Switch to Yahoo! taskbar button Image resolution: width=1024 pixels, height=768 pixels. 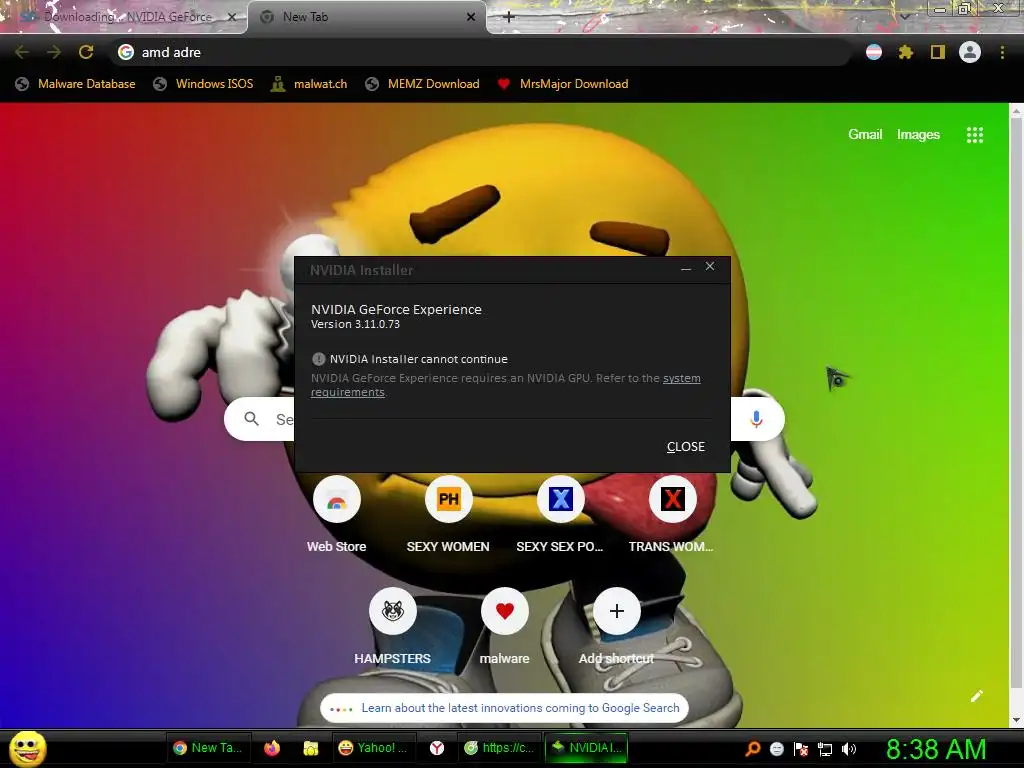click(x=374, y=748)
